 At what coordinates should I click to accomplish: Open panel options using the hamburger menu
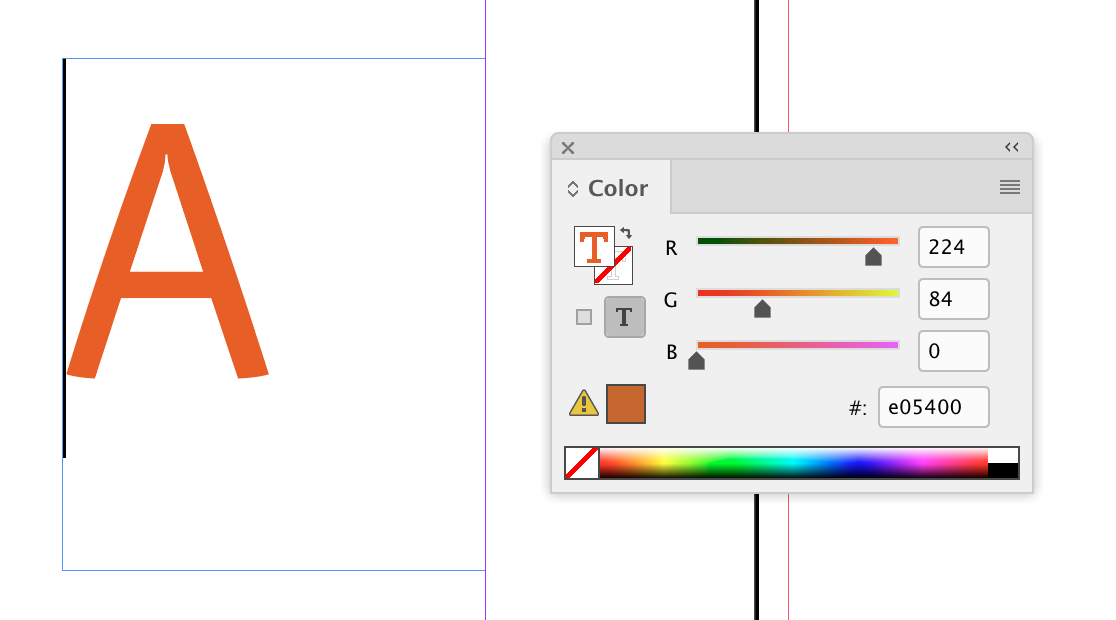point(1009,187)
